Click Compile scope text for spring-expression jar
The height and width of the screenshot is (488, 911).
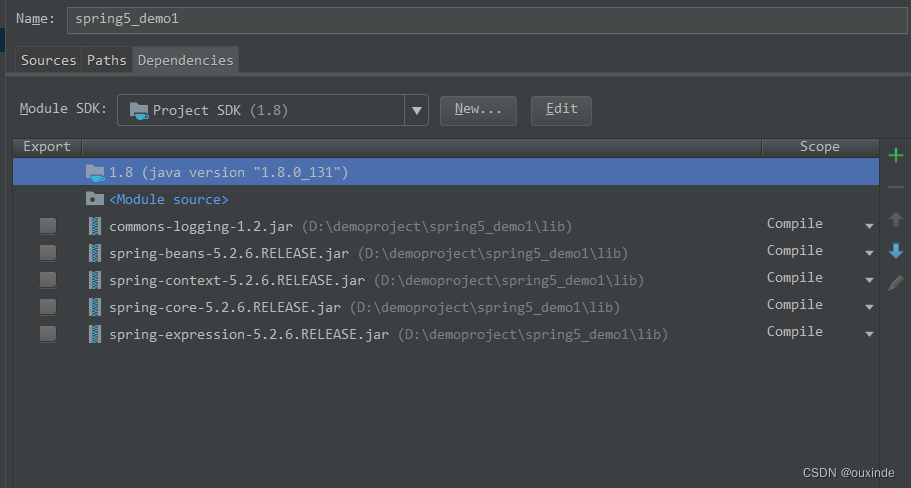[794, 332]
